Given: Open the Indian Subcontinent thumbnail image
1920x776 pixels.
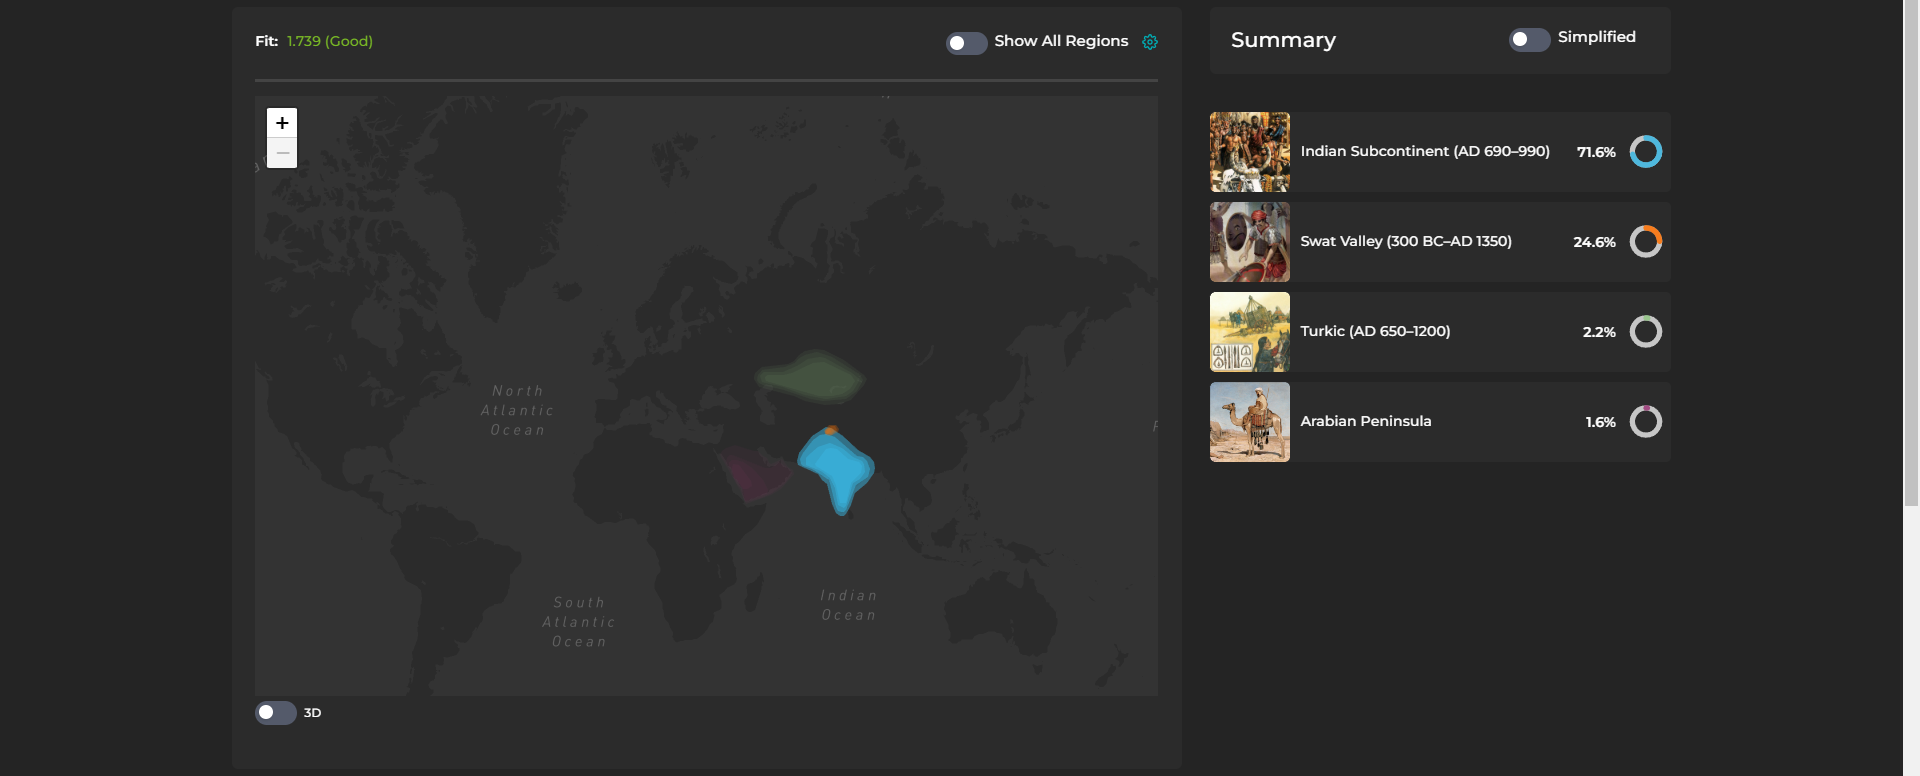Looking at the screenshot, I should pyautogui.click(x=1249, y=152).
